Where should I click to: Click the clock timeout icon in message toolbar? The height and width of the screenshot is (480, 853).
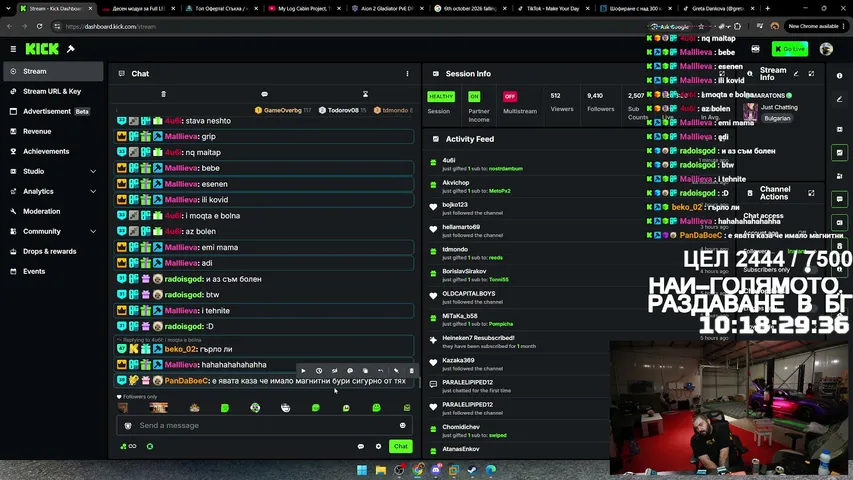coord(319,371)
